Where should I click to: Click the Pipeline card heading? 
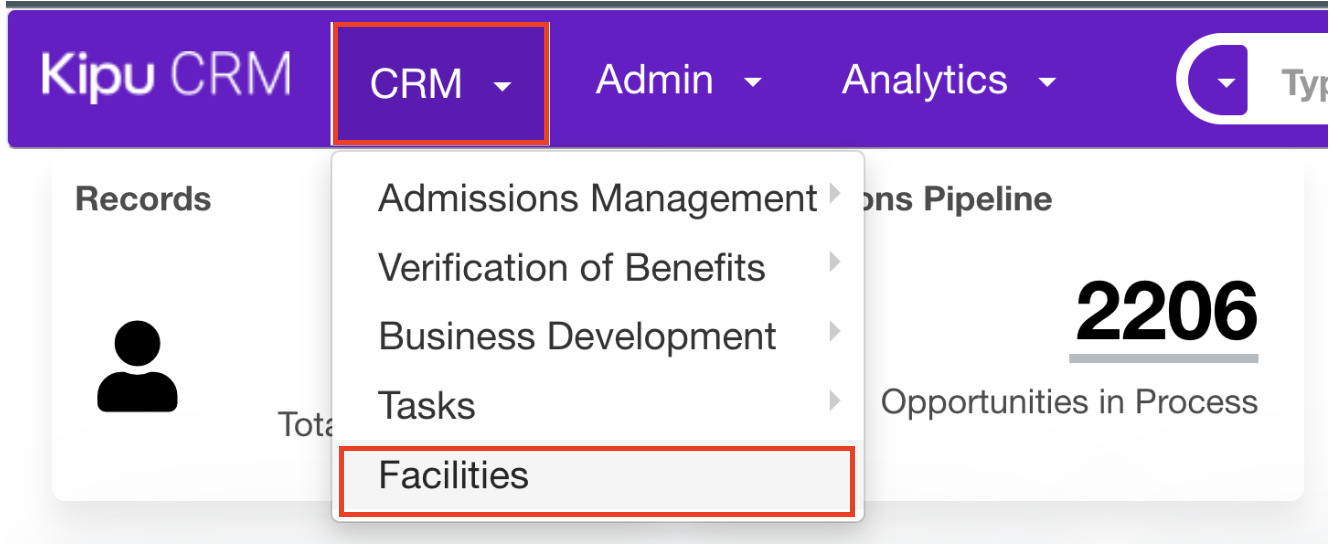pyautogui.click(x=960, y=199)
